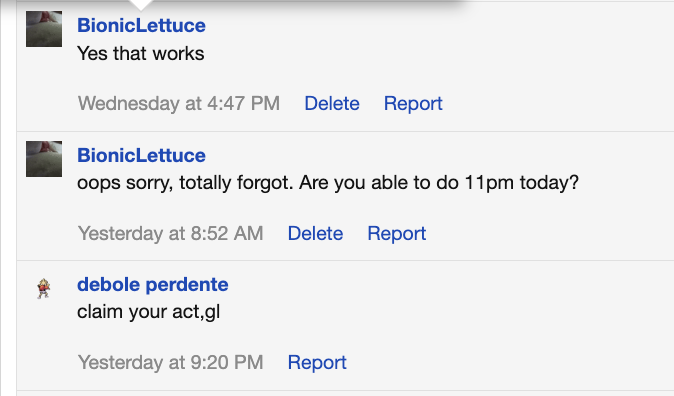Click BionicLettuce avatar beside "Yes that works"
Image resolution: width=674 pixels, height=396 pixels.
tap(44, 29)
